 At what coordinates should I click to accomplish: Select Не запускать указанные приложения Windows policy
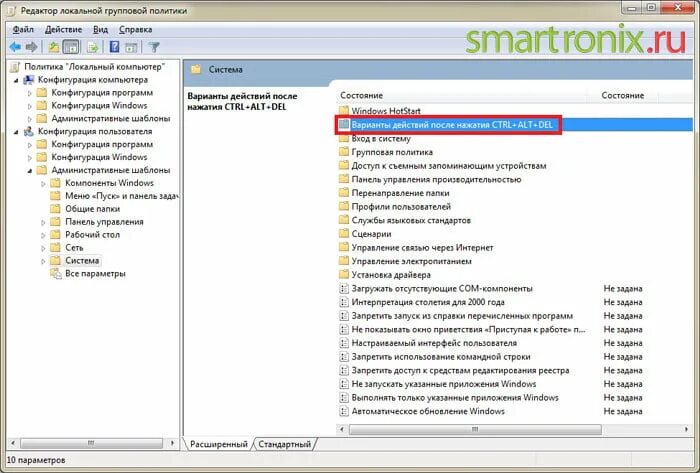(x=444, y=384)
